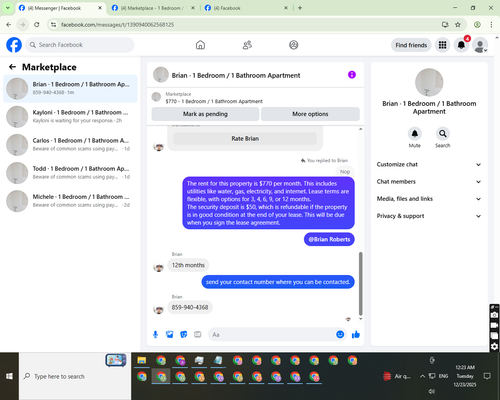
Task: Click Mark as pending
Action: point(205,114)
